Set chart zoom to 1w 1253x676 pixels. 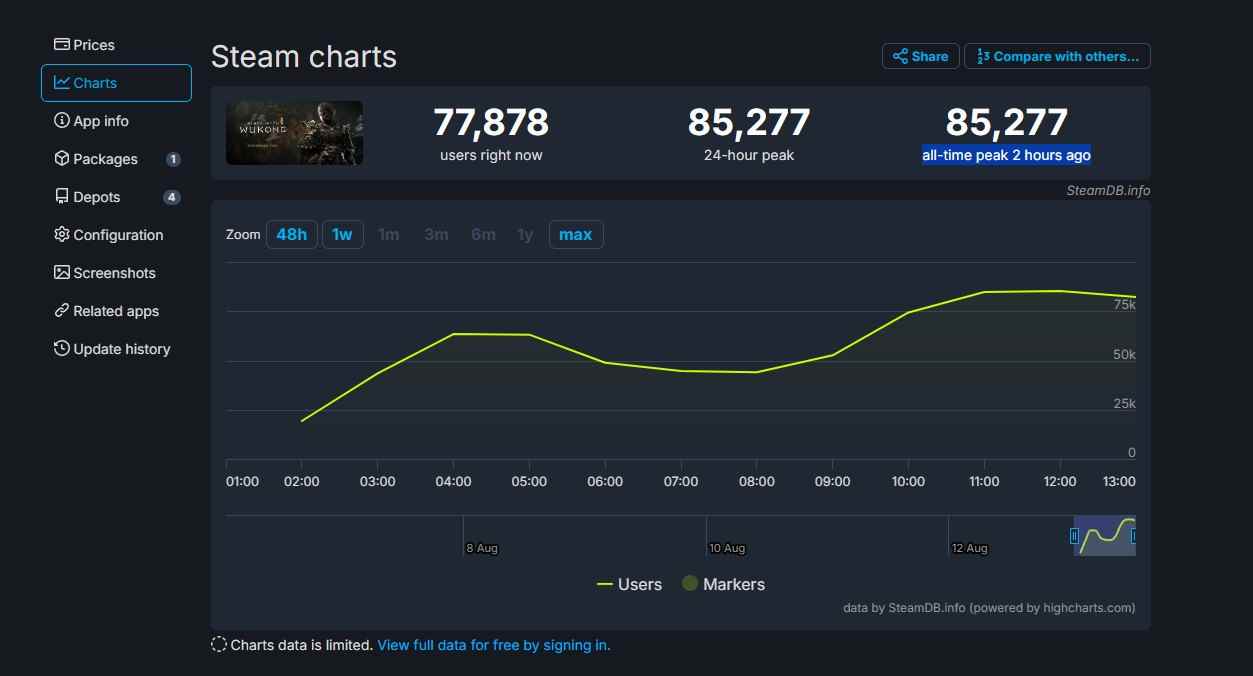coord(342,235)
